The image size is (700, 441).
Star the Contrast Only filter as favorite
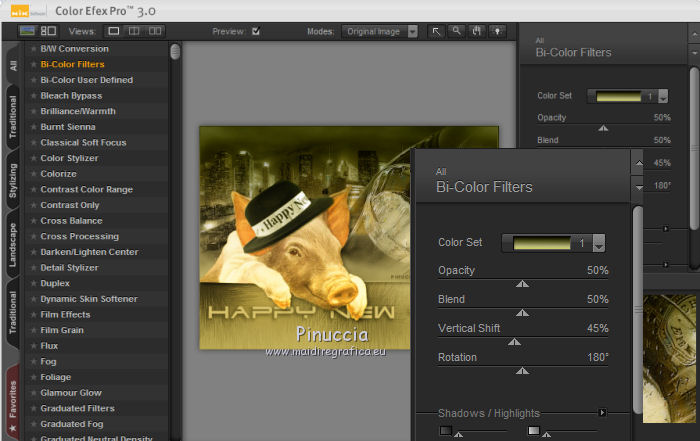click(33, 205)
